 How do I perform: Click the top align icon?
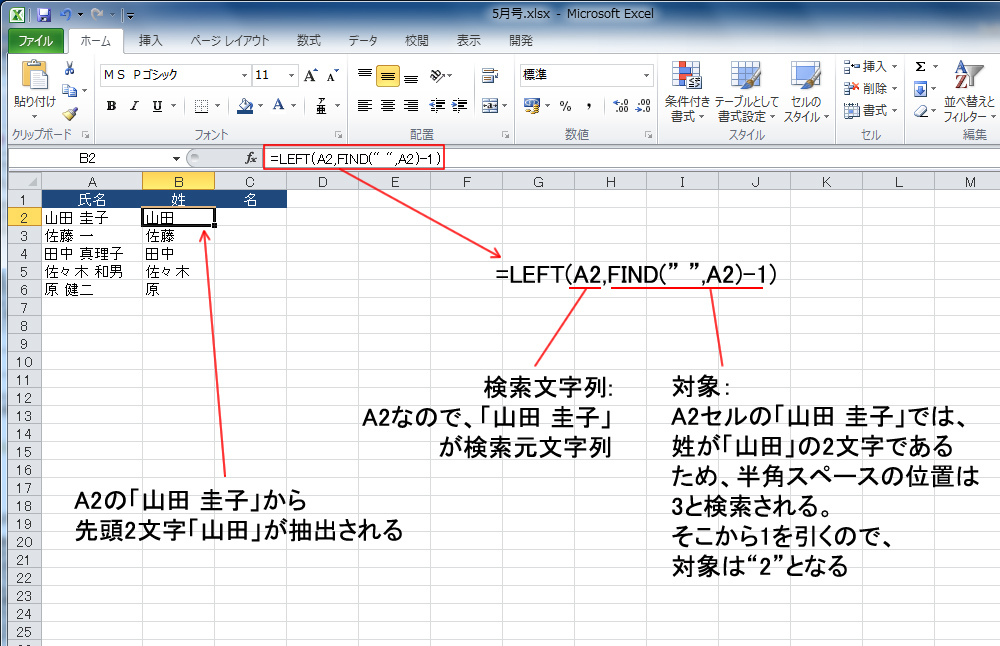(x=364, y=75)
